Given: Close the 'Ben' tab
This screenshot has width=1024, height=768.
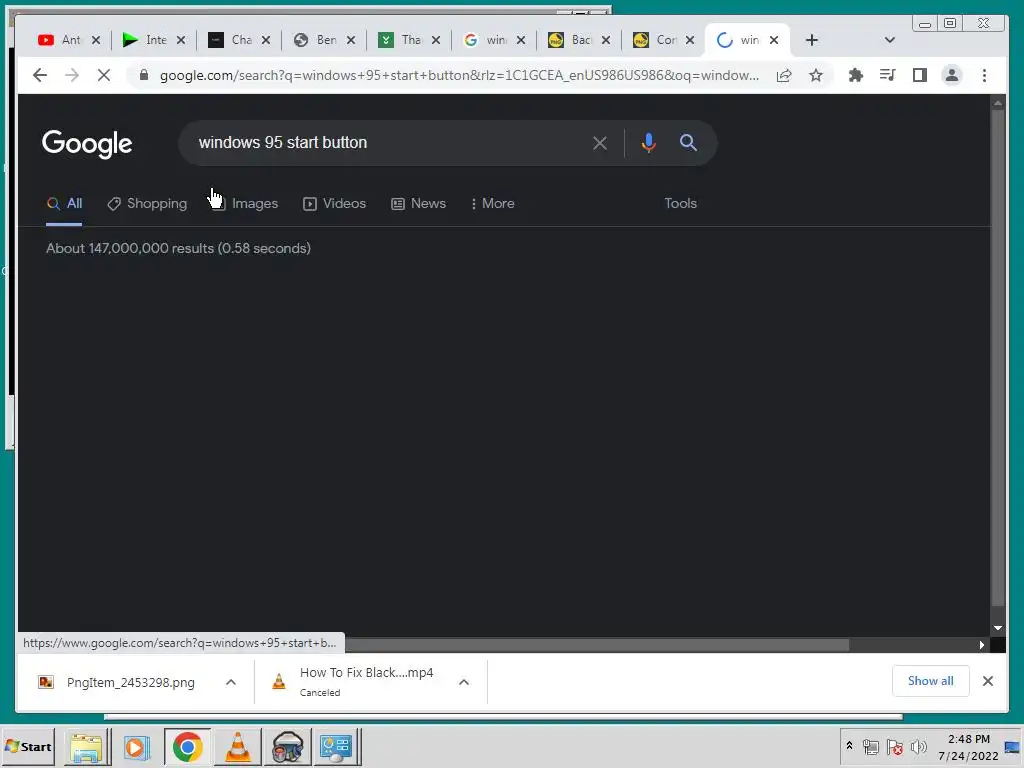Looking at the screenshot, I should pos(351,40).
